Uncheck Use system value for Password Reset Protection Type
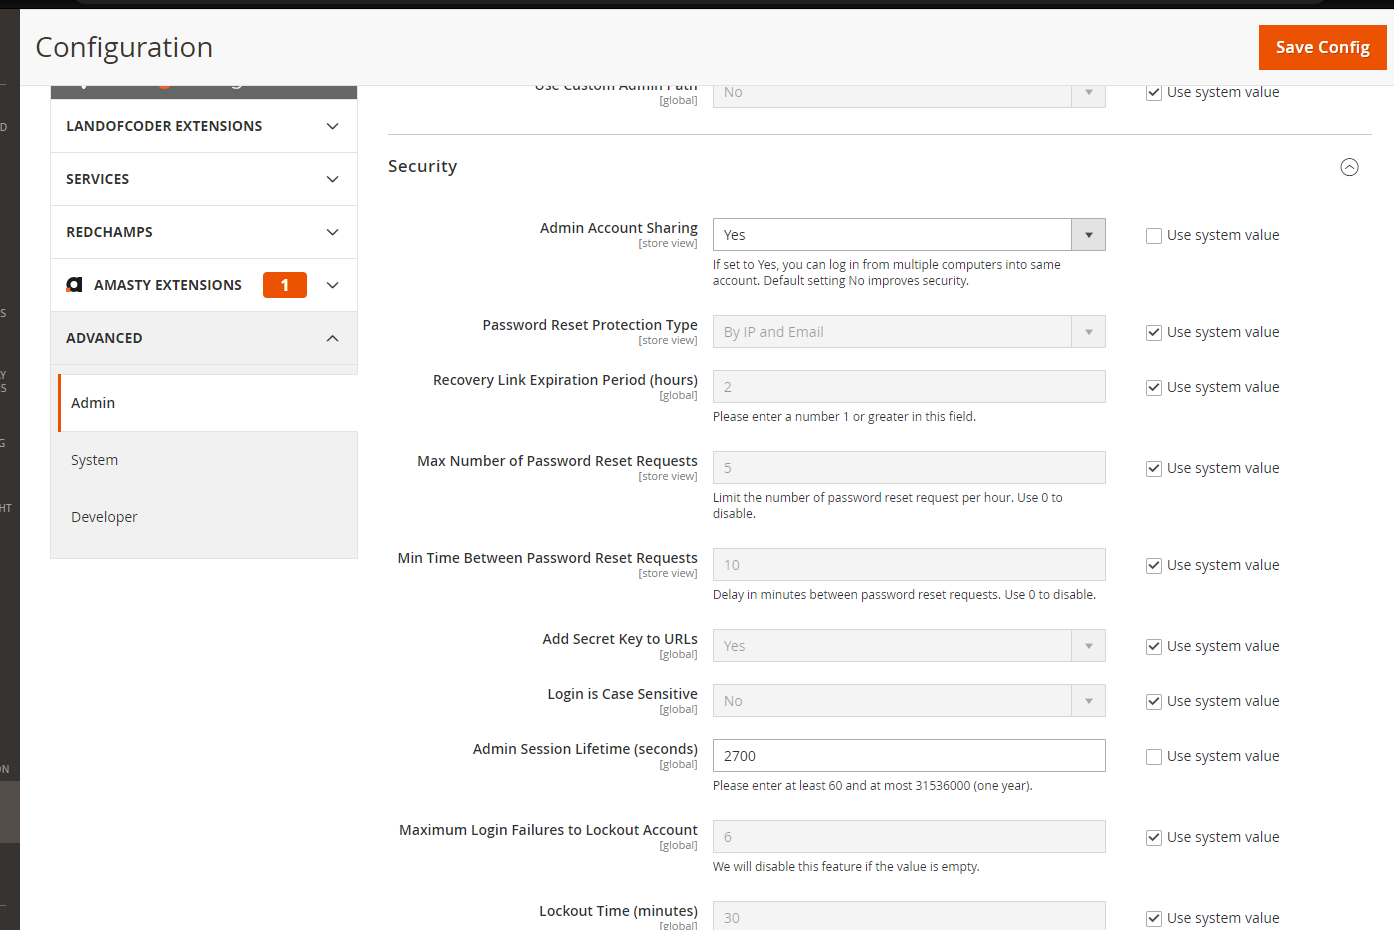This screenshot has height=930, width=1394. click(x=1153, y=332)
